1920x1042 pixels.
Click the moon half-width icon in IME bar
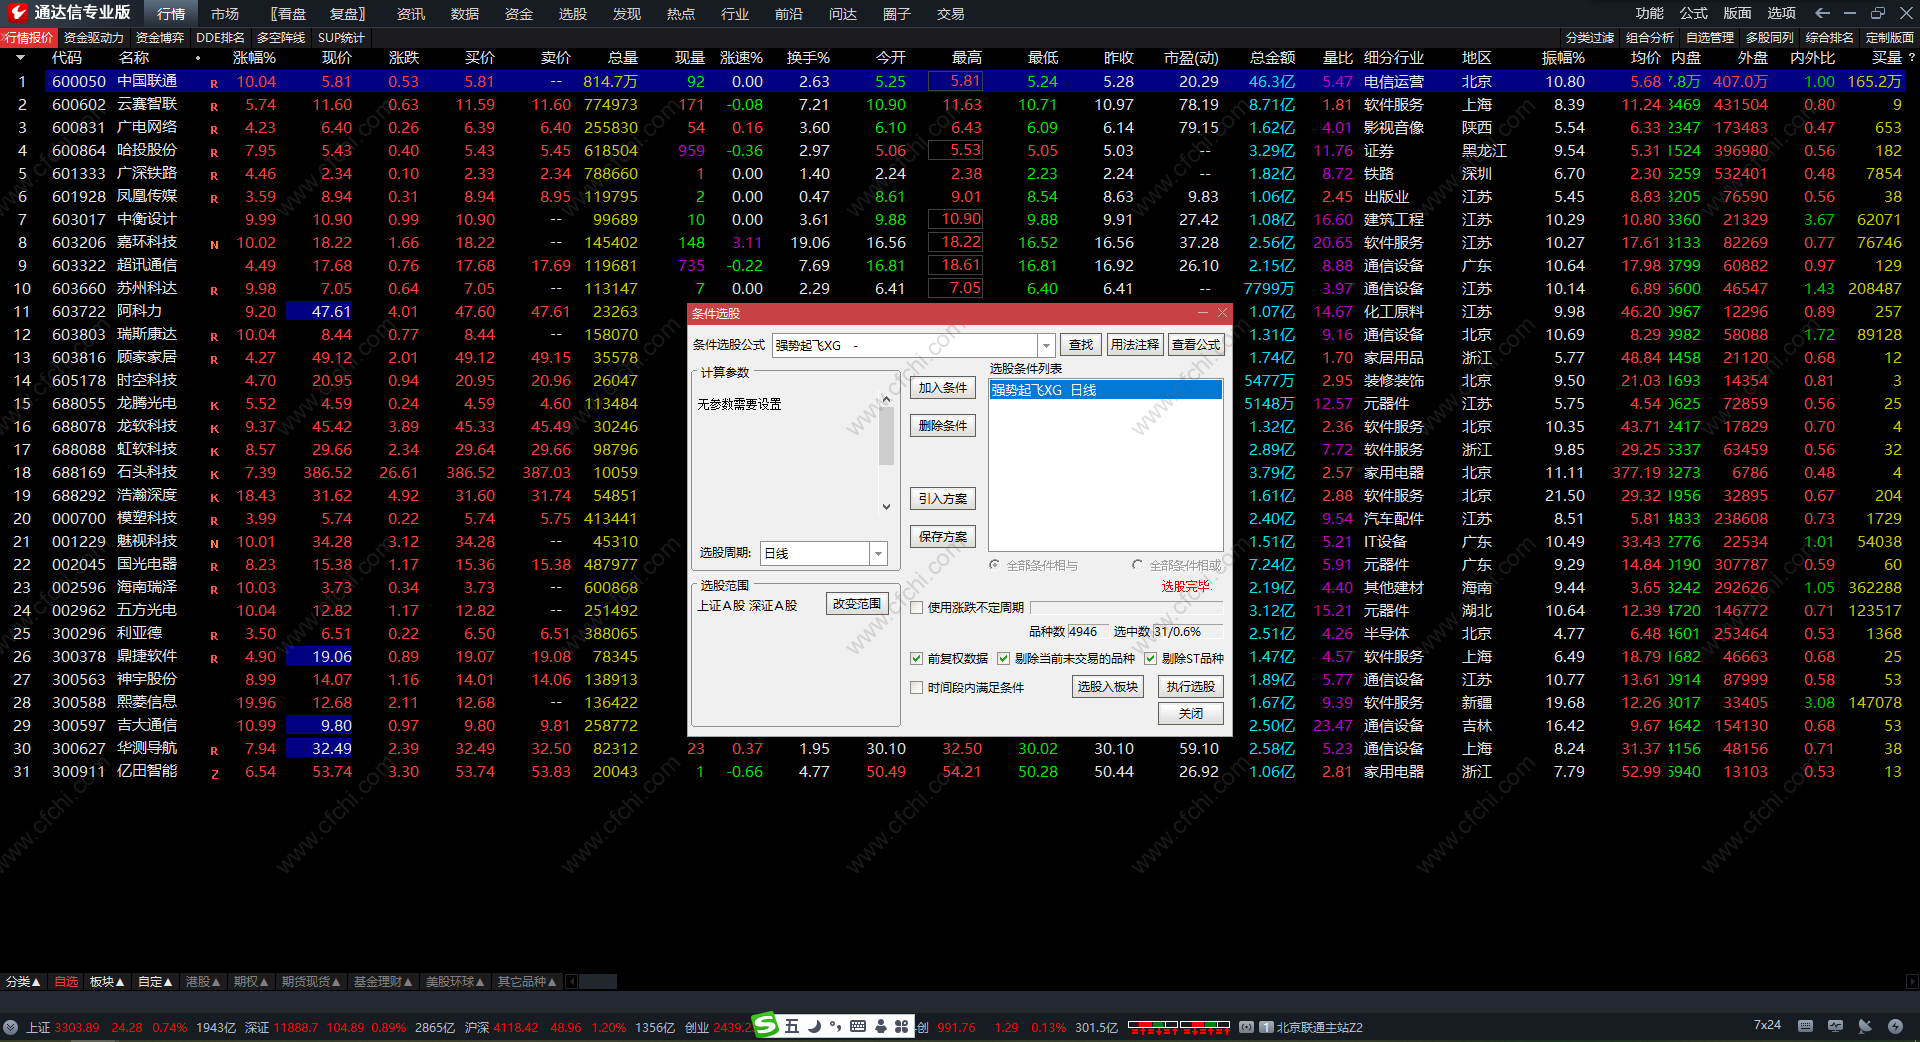click(x=814, y=1026)
